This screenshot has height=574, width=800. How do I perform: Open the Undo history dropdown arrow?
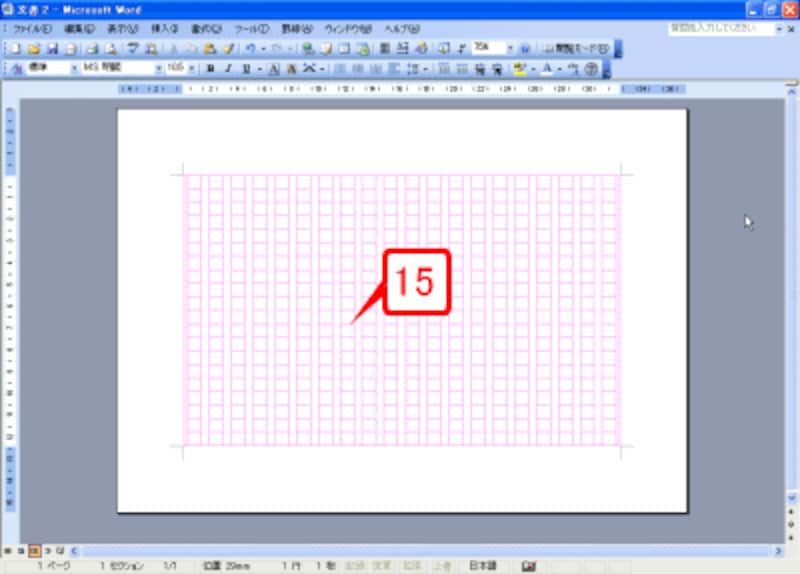(263, 49)
